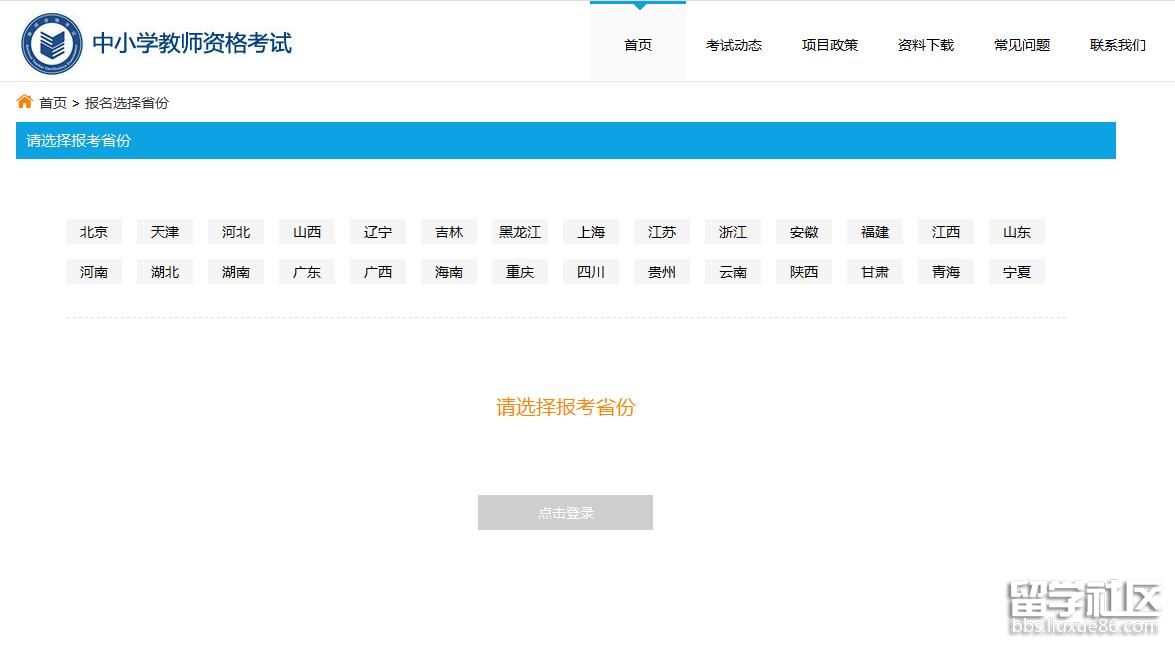Click the 首页 breadcrumb link
This screenshot has width=1175, height=648.
pos(53,103)
